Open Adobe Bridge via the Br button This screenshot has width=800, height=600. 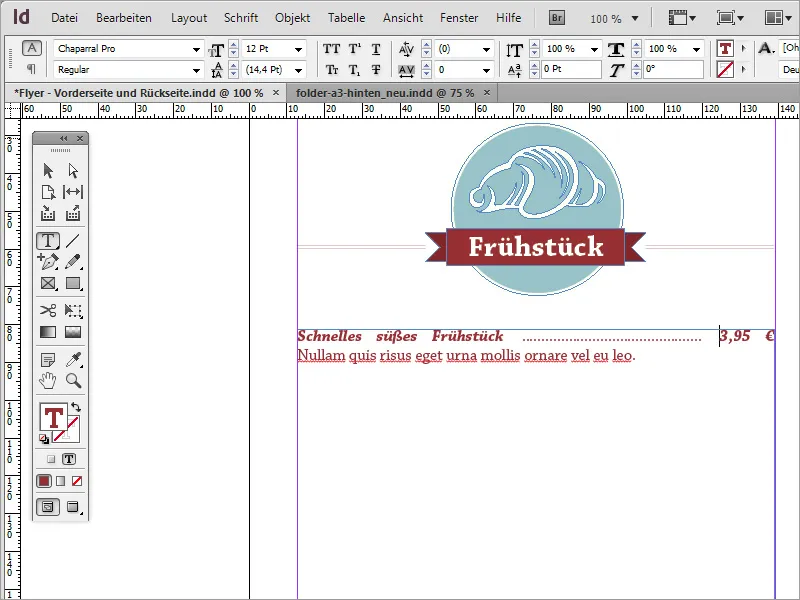point(556,17)
